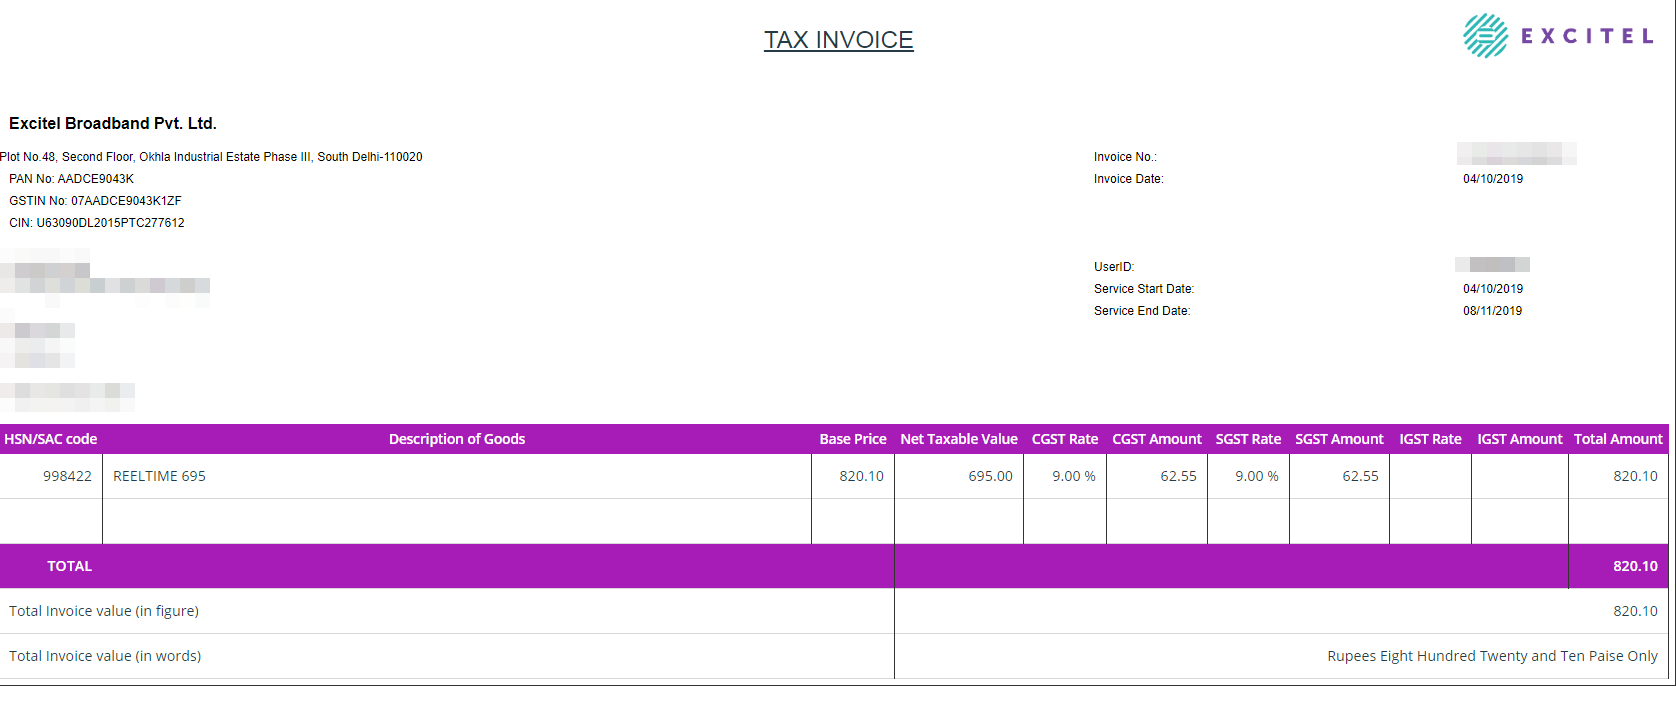Screen dimensions: 1676x709
Task: Click the SGST Amount column header
Action: coord(1339,439)
